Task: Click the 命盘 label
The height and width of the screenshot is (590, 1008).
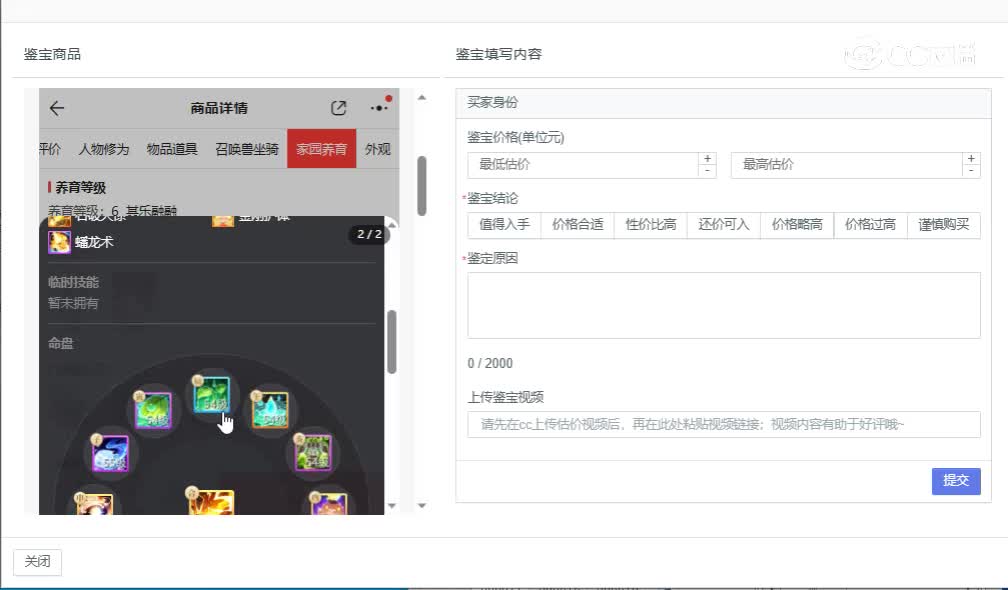Action: tap(60, 344)
